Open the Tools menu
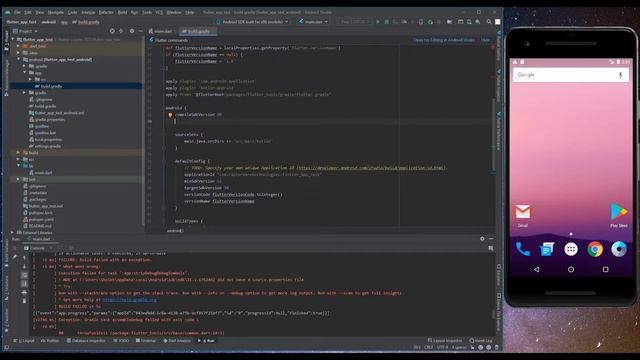640x360 pixels. point(147,12)
